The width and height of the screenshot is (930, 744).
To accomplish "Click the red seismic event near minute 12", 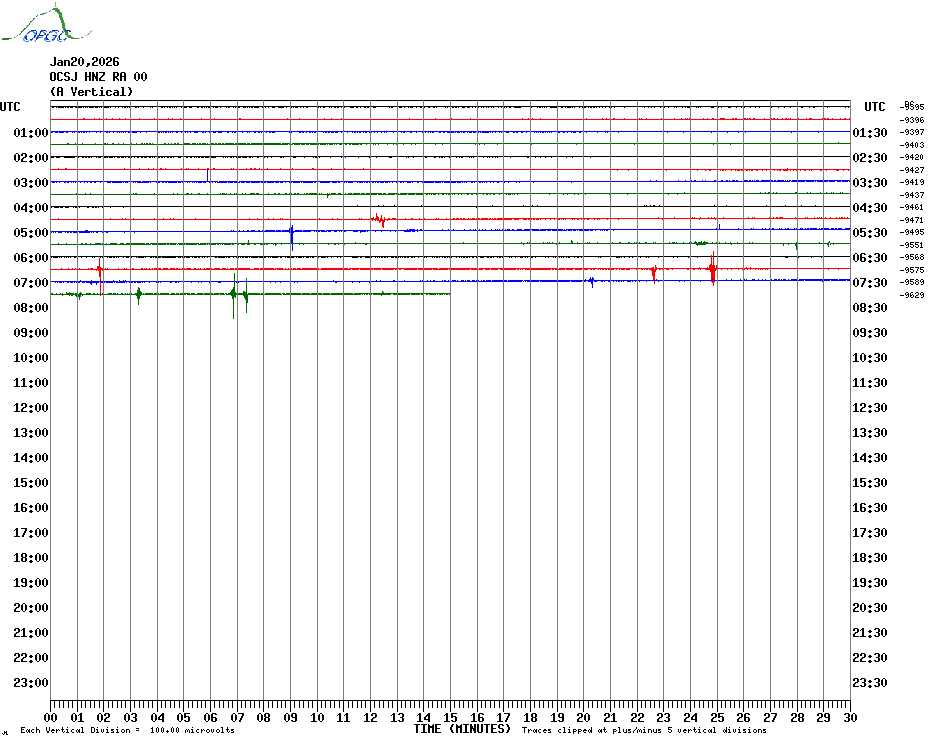I will click(380, 219).
